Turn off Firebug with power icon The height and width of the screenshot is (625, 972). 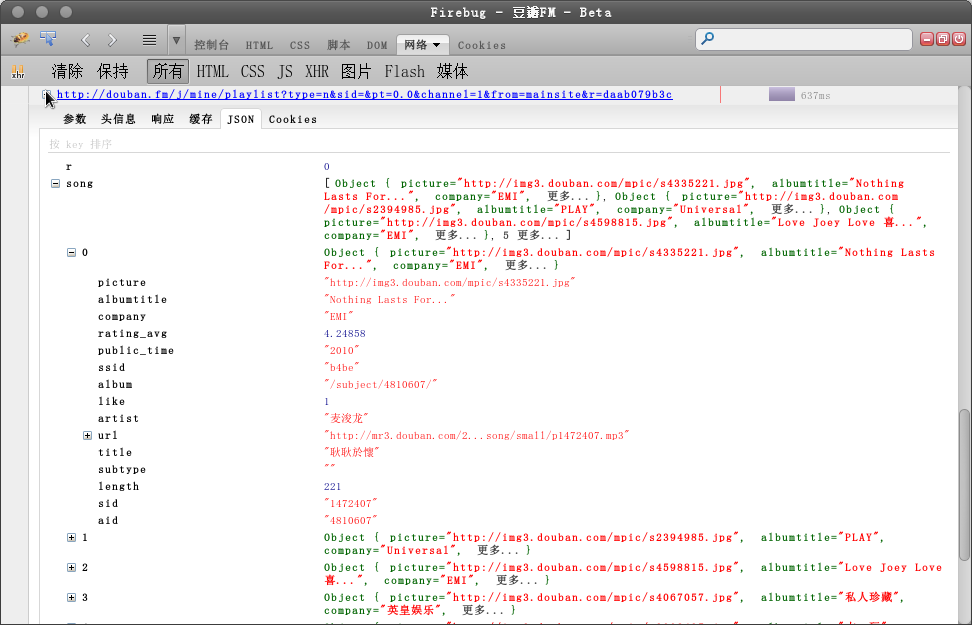(958, 39)
